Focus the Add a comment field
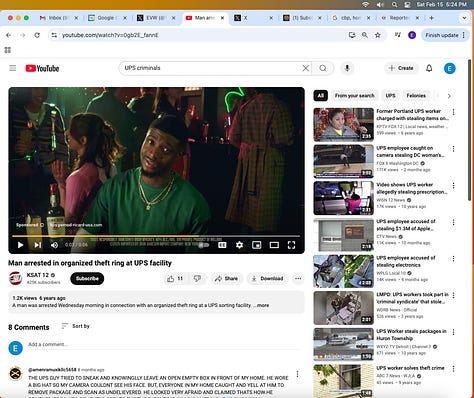This screenshot has width=474, height=398. [163, 344]
